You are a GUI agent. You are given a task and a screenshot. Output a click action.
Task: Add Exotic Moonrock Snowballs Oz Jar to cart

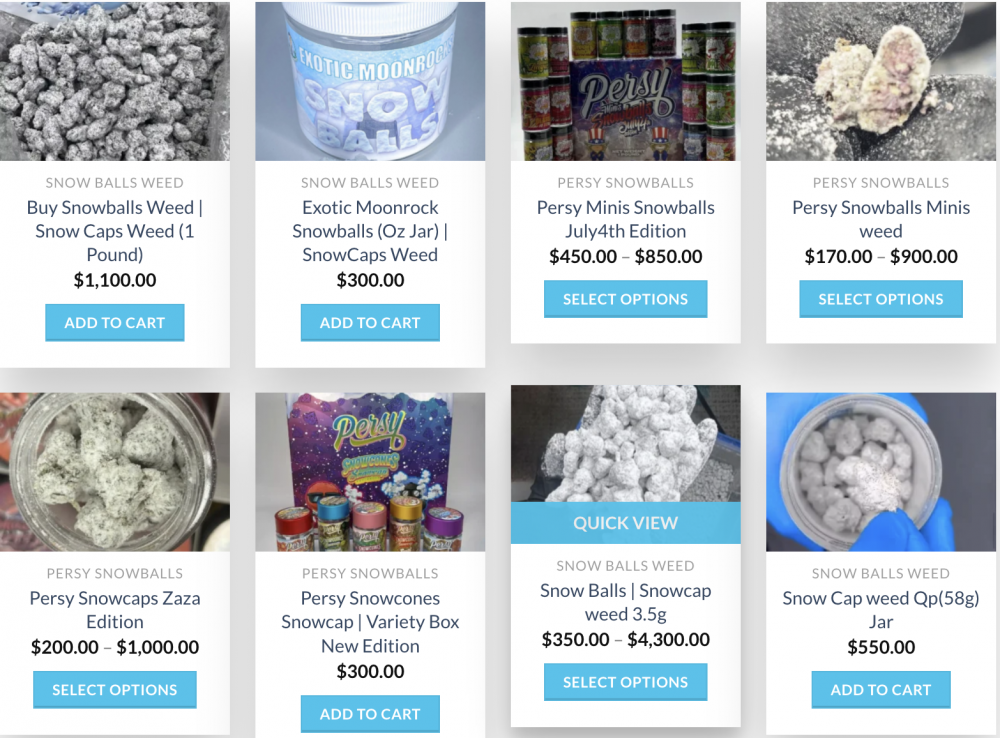tap(370, 323)
